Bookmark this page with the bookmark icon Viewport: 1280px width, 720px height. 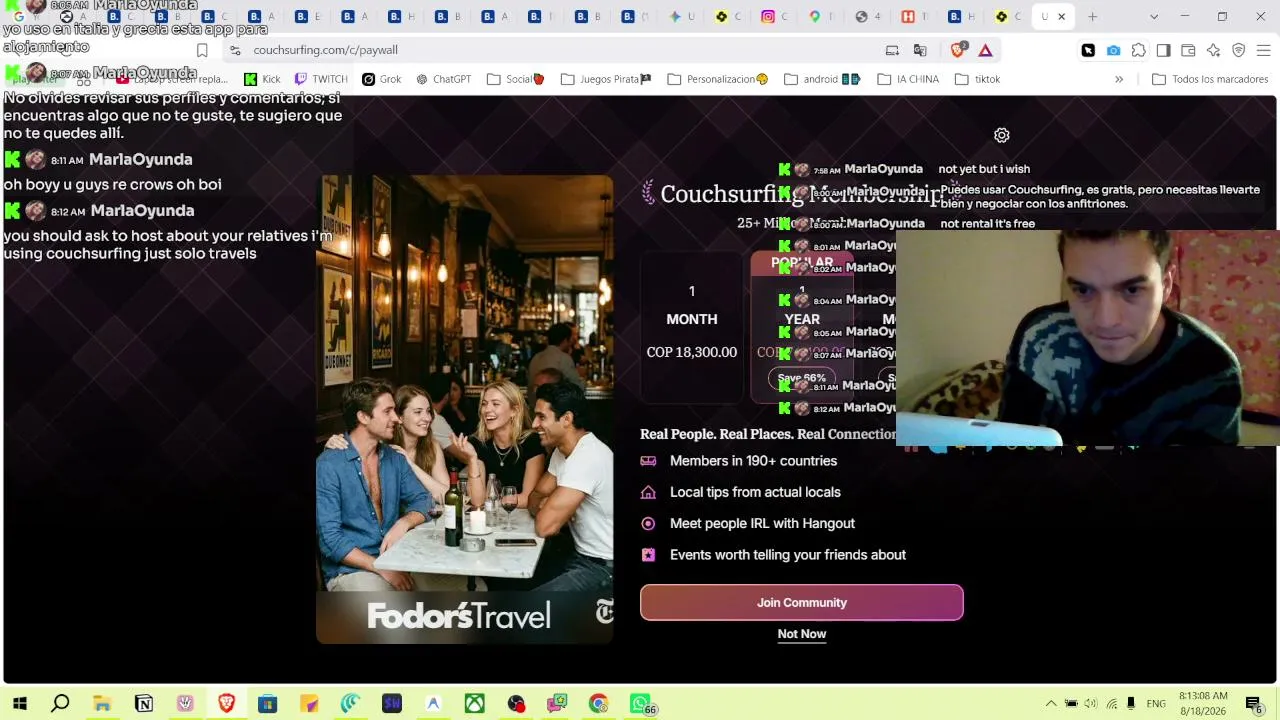pyautogui.click(x=202, y=50)
